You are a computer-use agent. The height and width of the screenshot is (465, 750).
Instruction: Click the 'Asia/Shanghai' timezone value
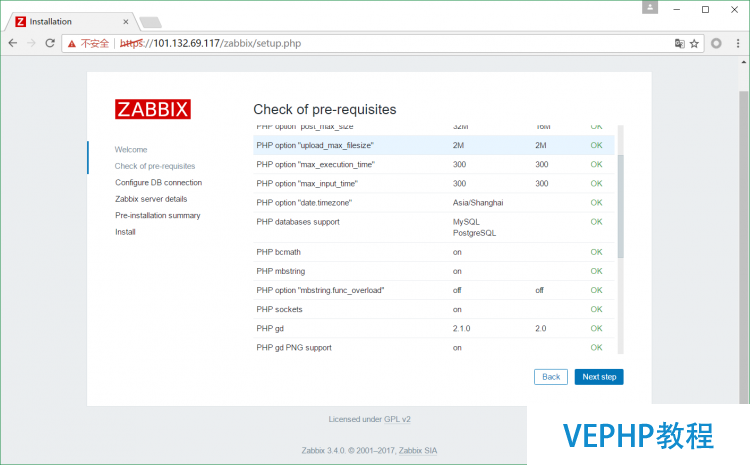pos(478,202)
